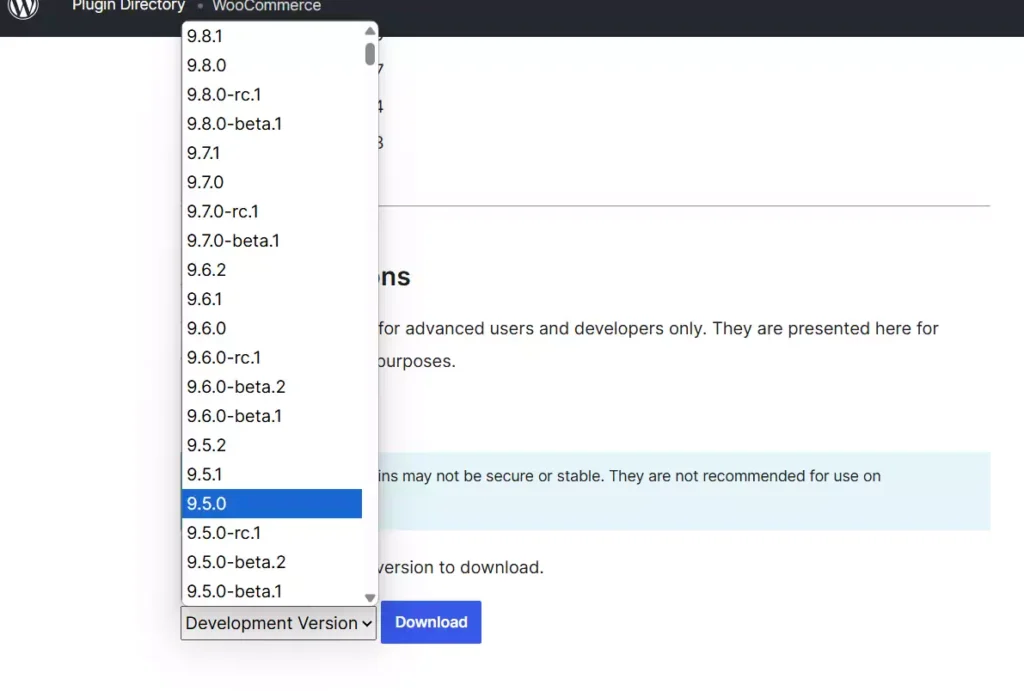The height and width of the screenshot is (691, 1024).
Task: Choose version 9.6.0-rc.1
Action: 272,357
